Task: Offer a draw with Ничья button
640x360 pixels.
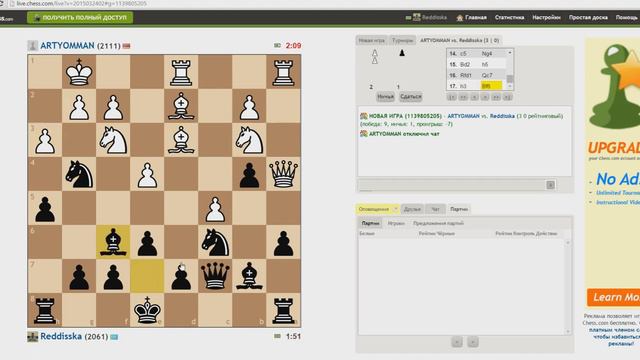Action: coord(385,97)
